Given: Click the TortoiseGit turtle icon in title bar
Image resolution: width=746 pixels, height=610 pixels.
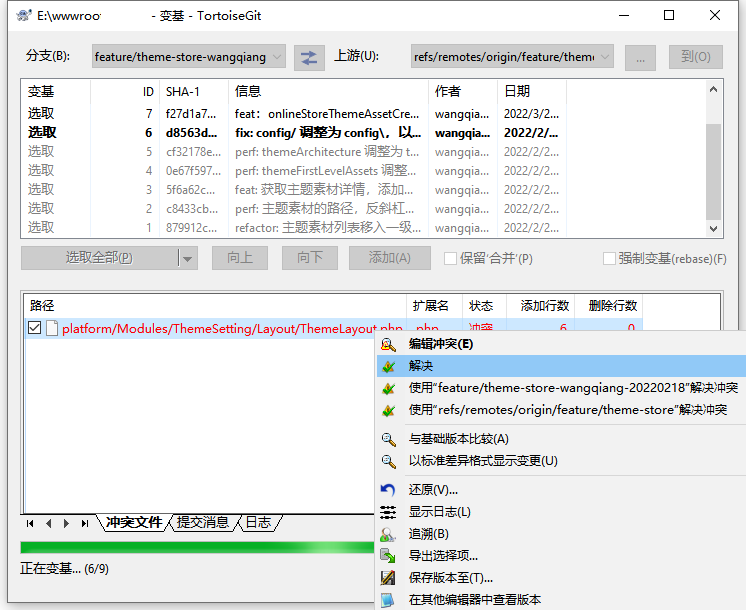Looking at the screenshot, I should [24, 15].
